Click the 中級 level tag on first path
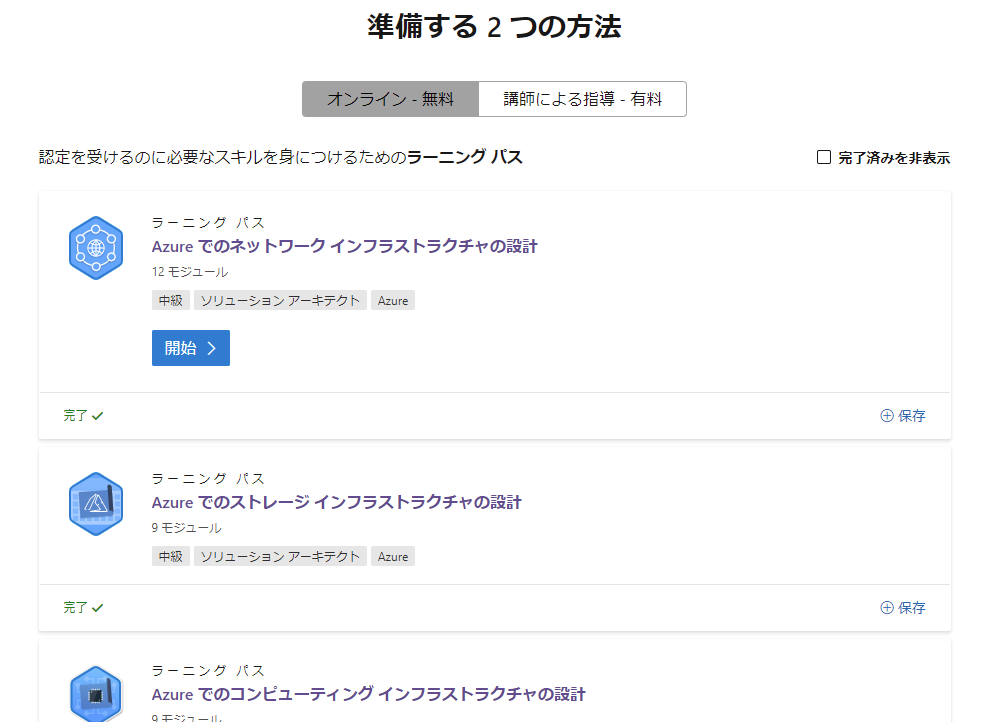992x722 pixels. point(170,300)
